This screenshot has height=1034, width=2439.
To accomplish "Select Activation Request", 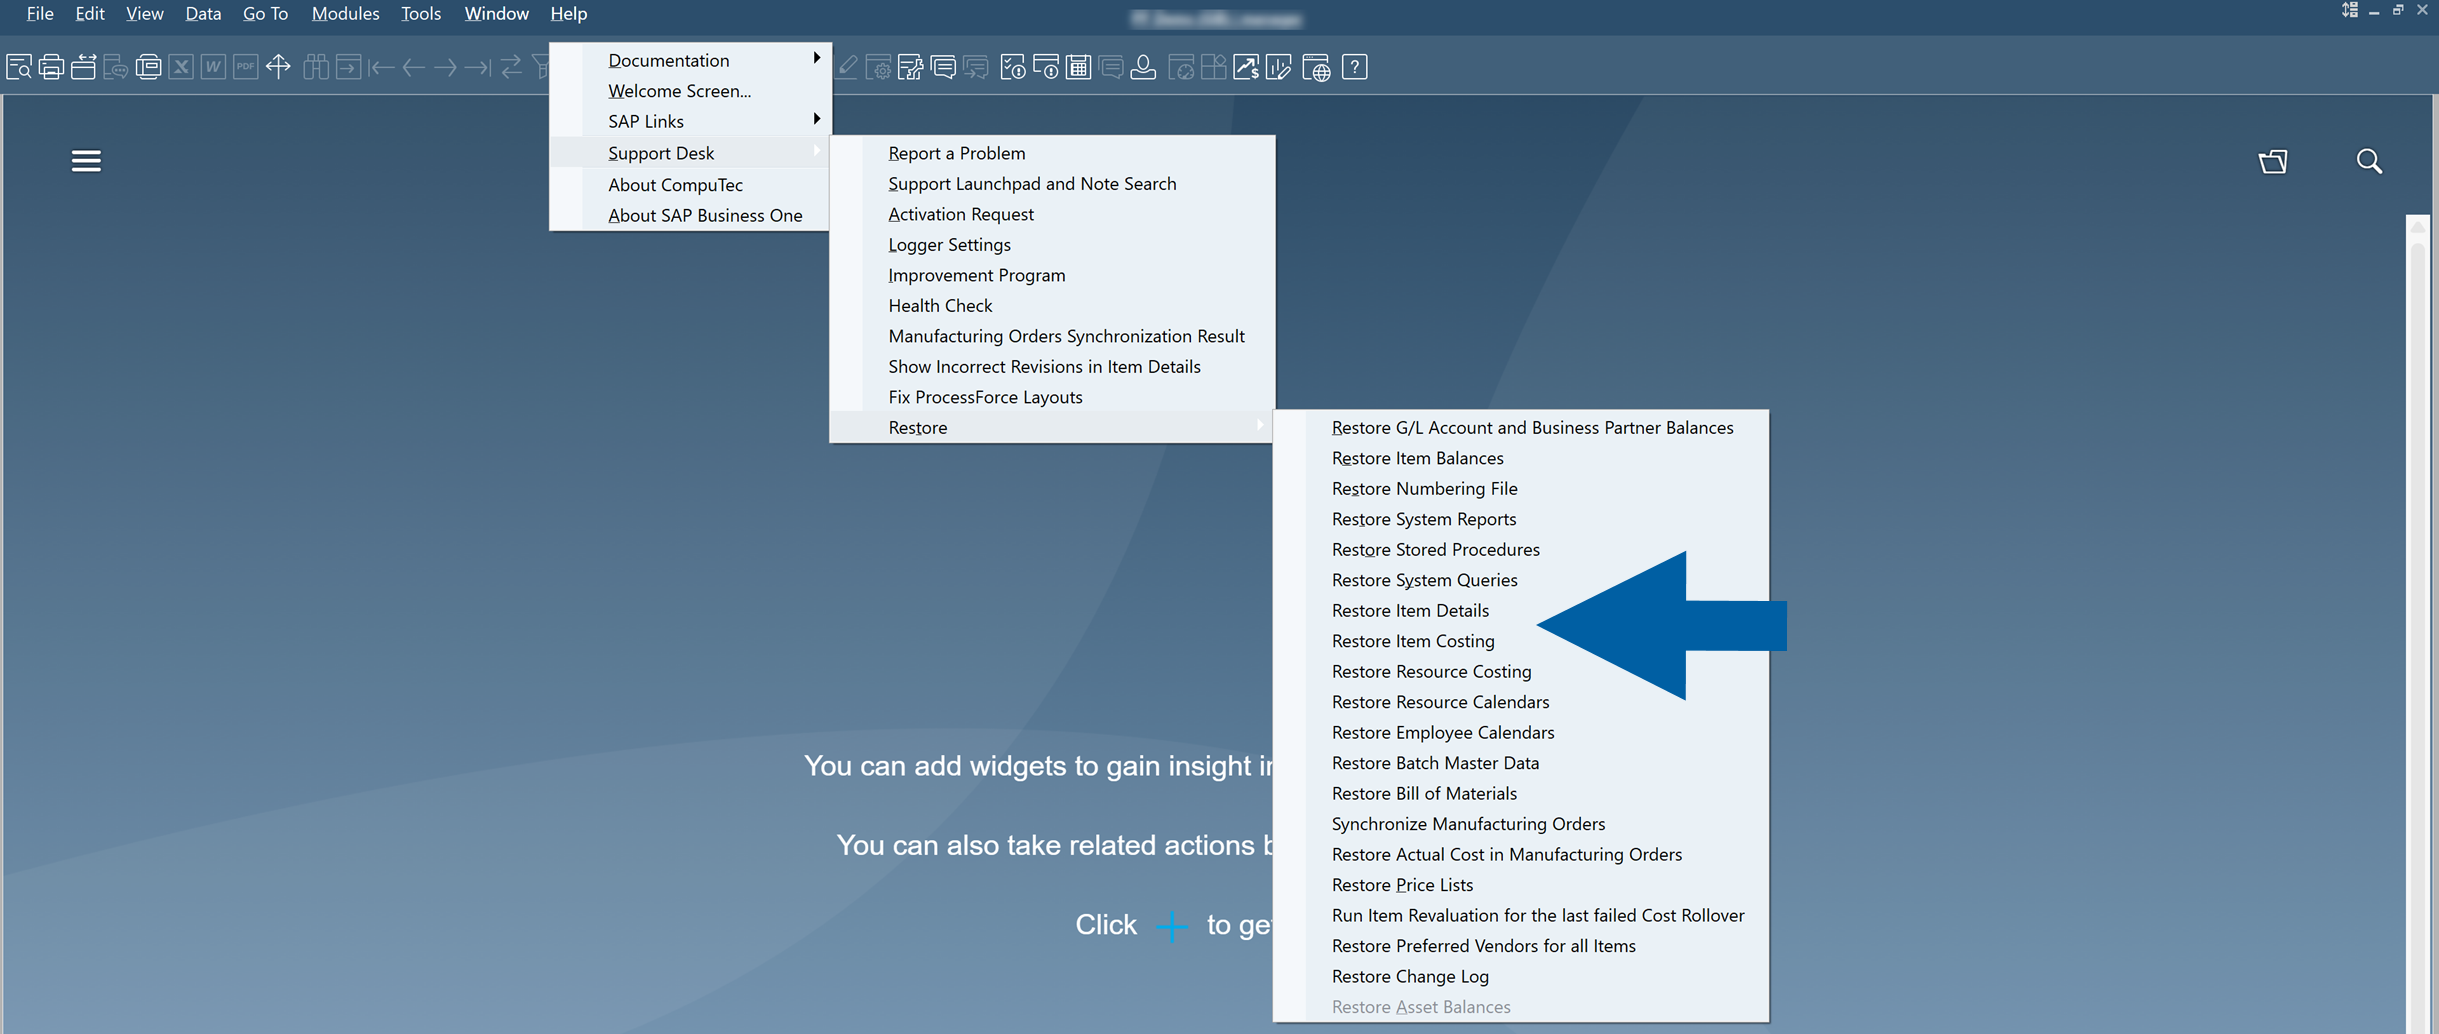I will (1051, 214).
